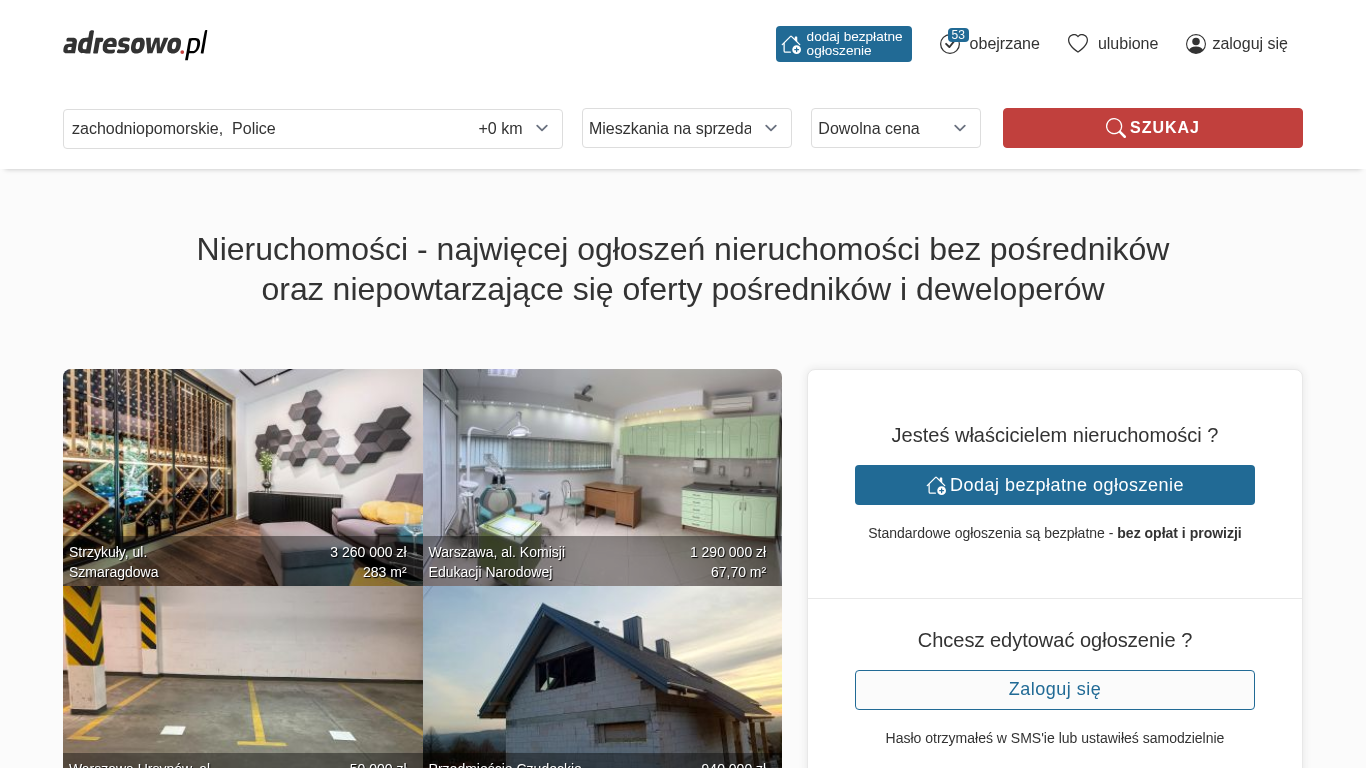This screenshot has height=768, width=1366.
Task: Click the location field with Police
Action: click(260, 128)
